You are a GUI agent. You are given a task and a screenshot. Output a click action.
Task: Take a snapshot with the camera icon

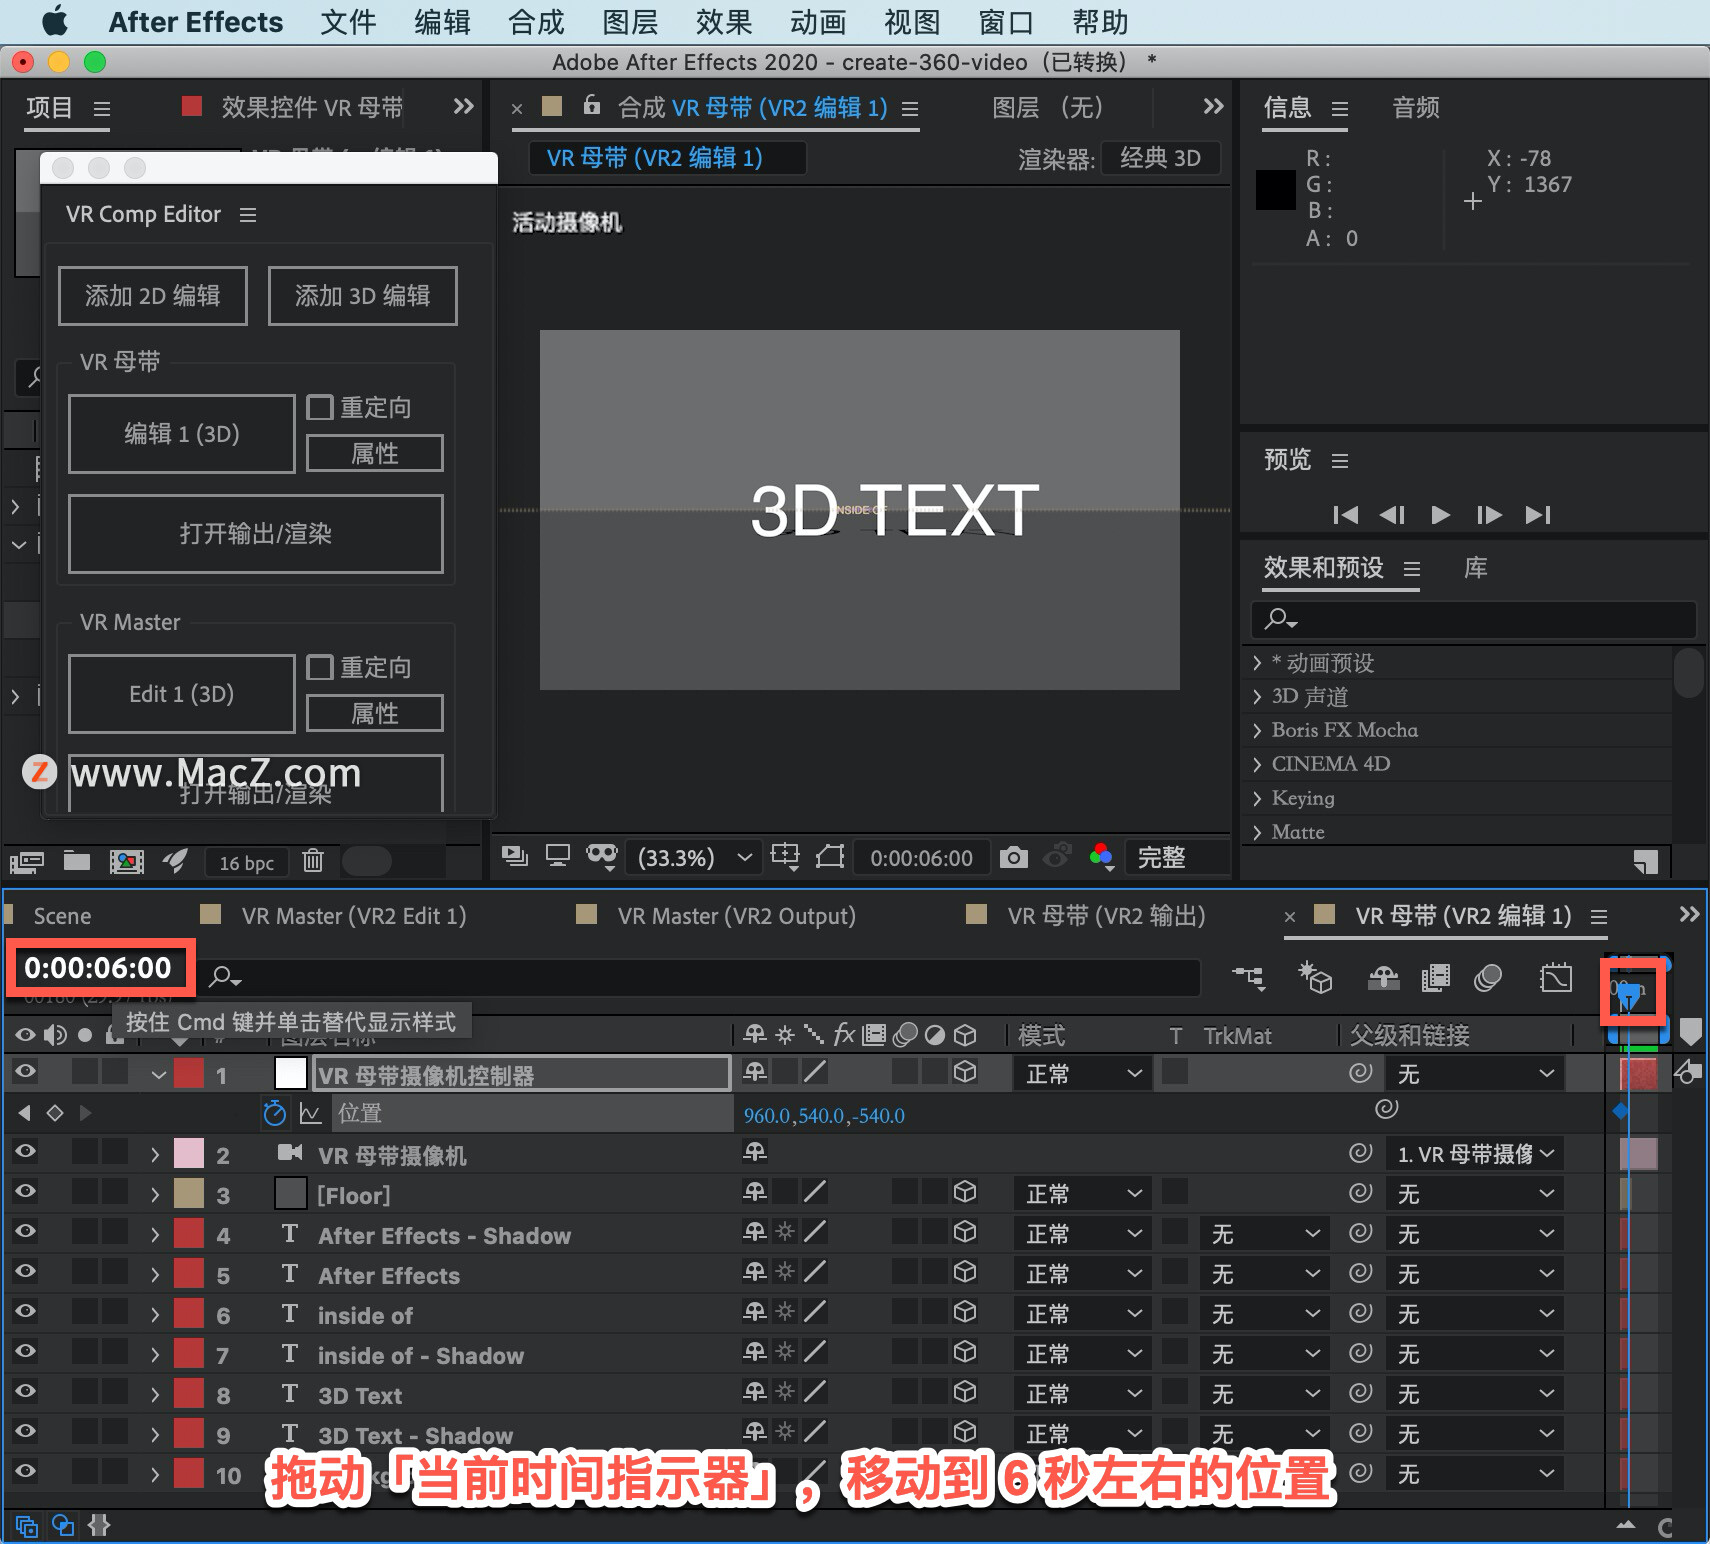coord(1014,857)
